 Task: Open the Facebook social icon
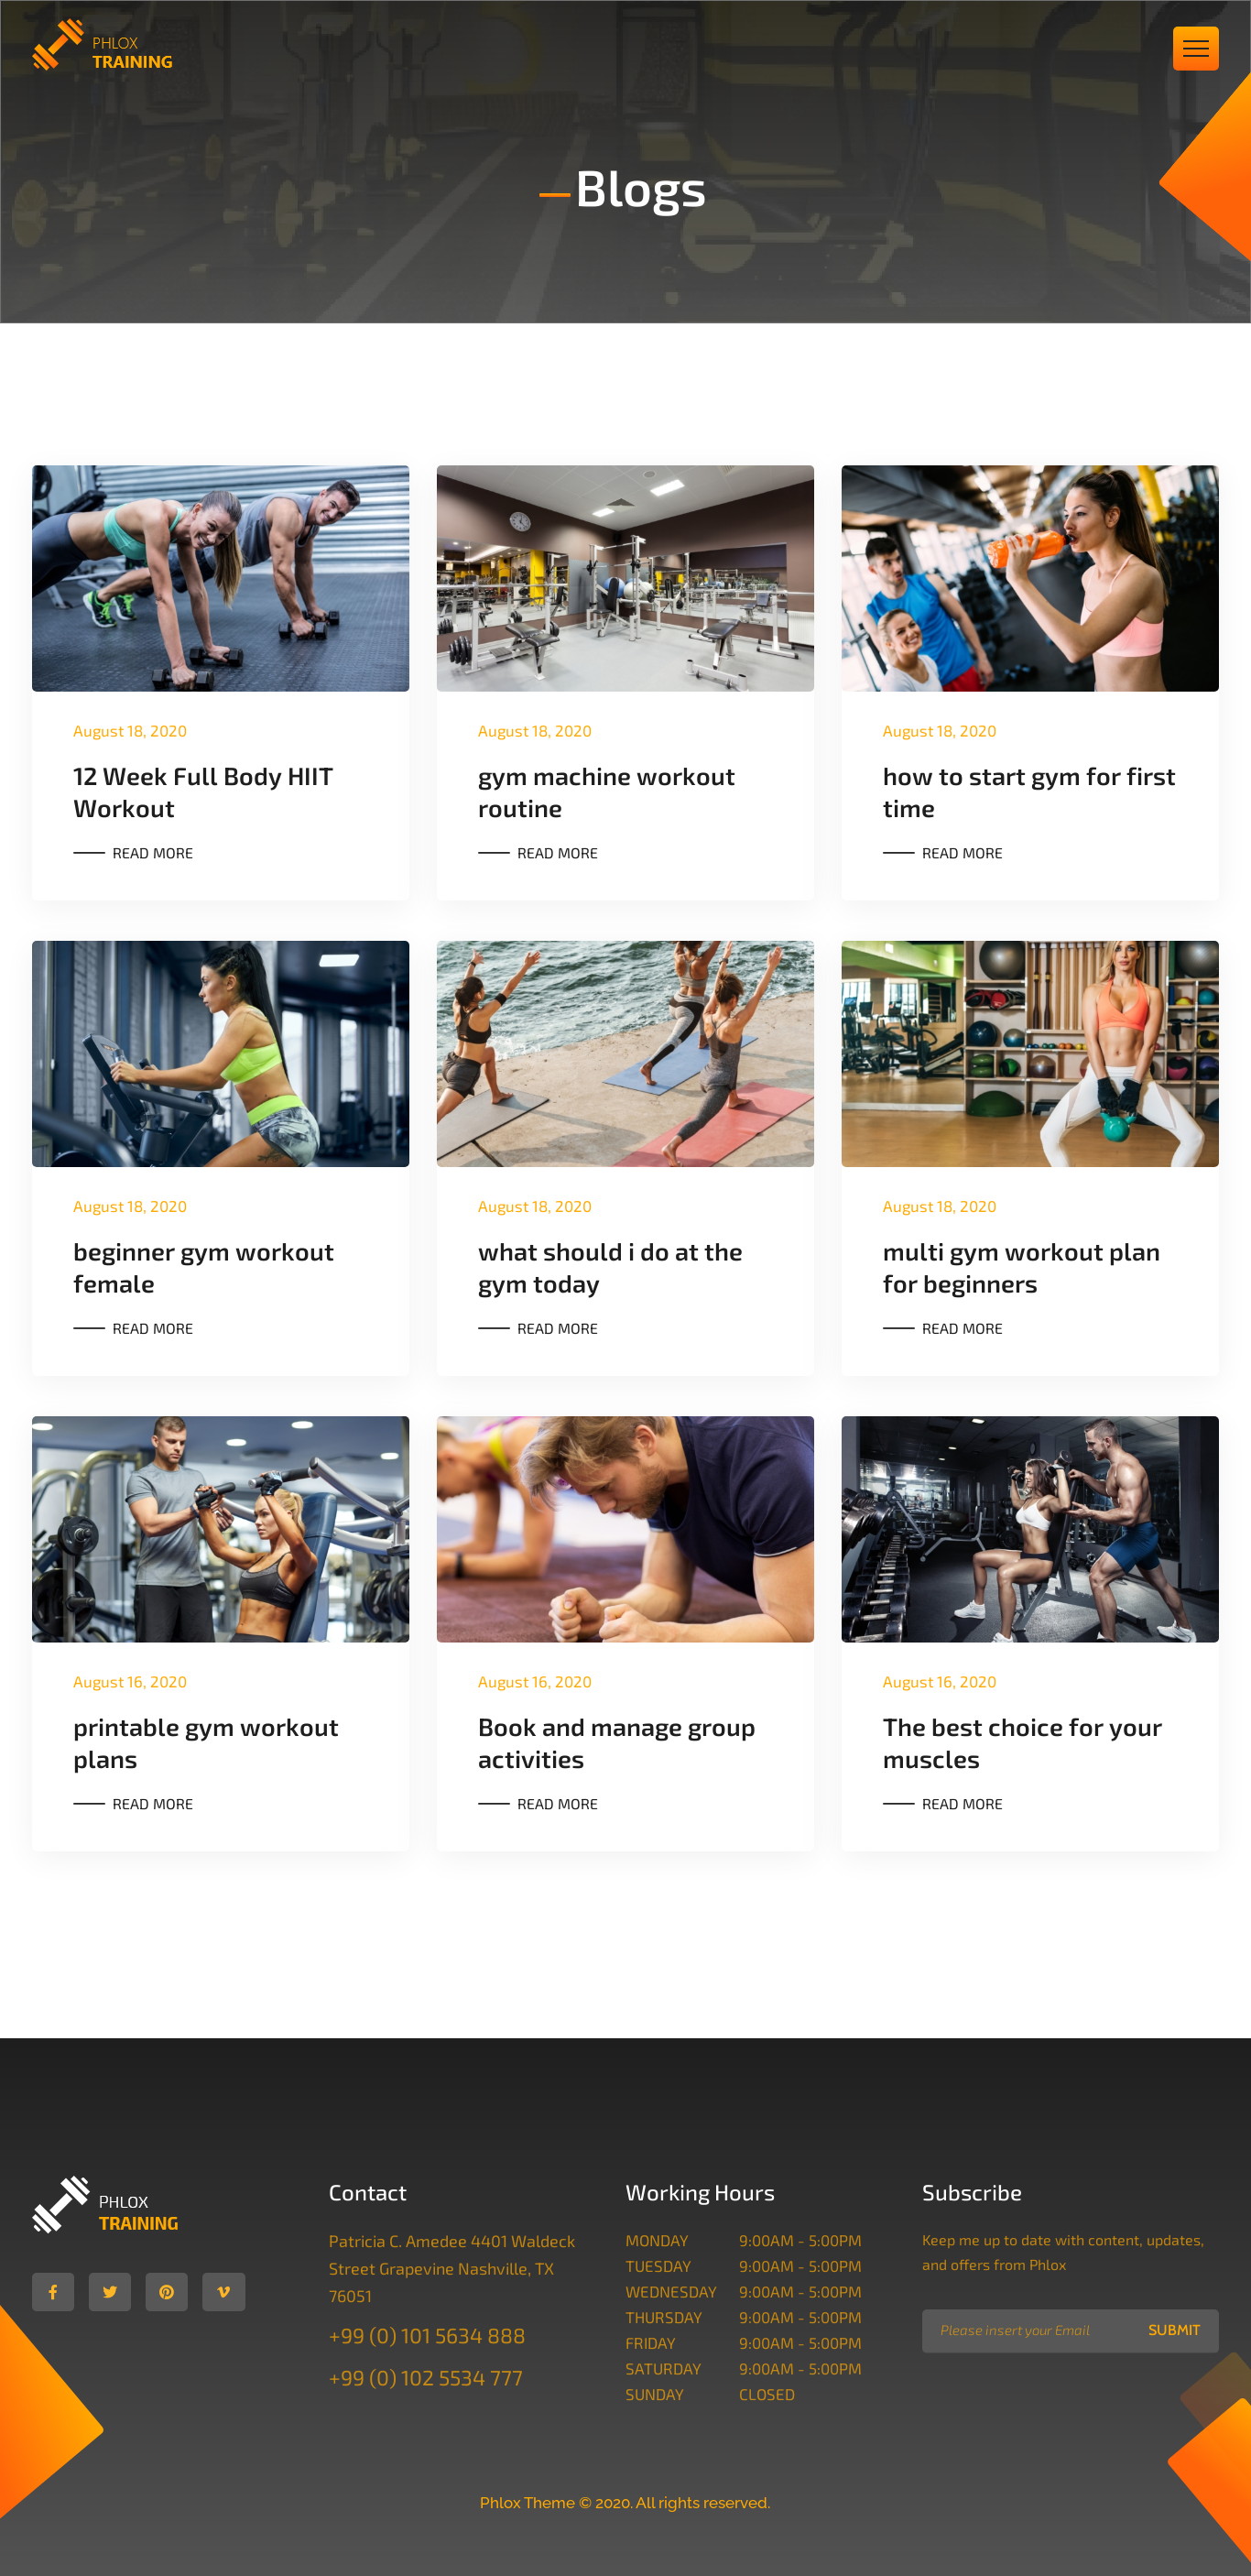tap(53, 2291)
